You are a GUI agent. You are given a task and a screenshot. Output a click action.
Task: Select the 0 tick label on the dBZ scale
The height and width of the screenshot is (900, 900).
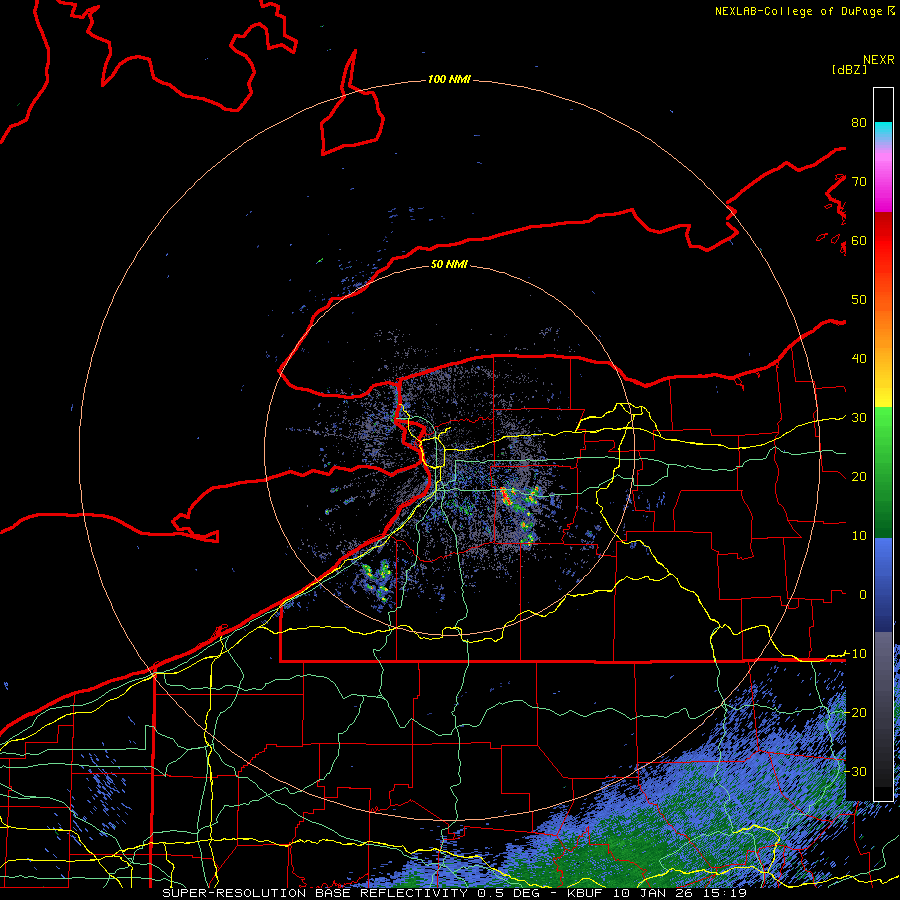pyautogui.click(x=863, y=595)
